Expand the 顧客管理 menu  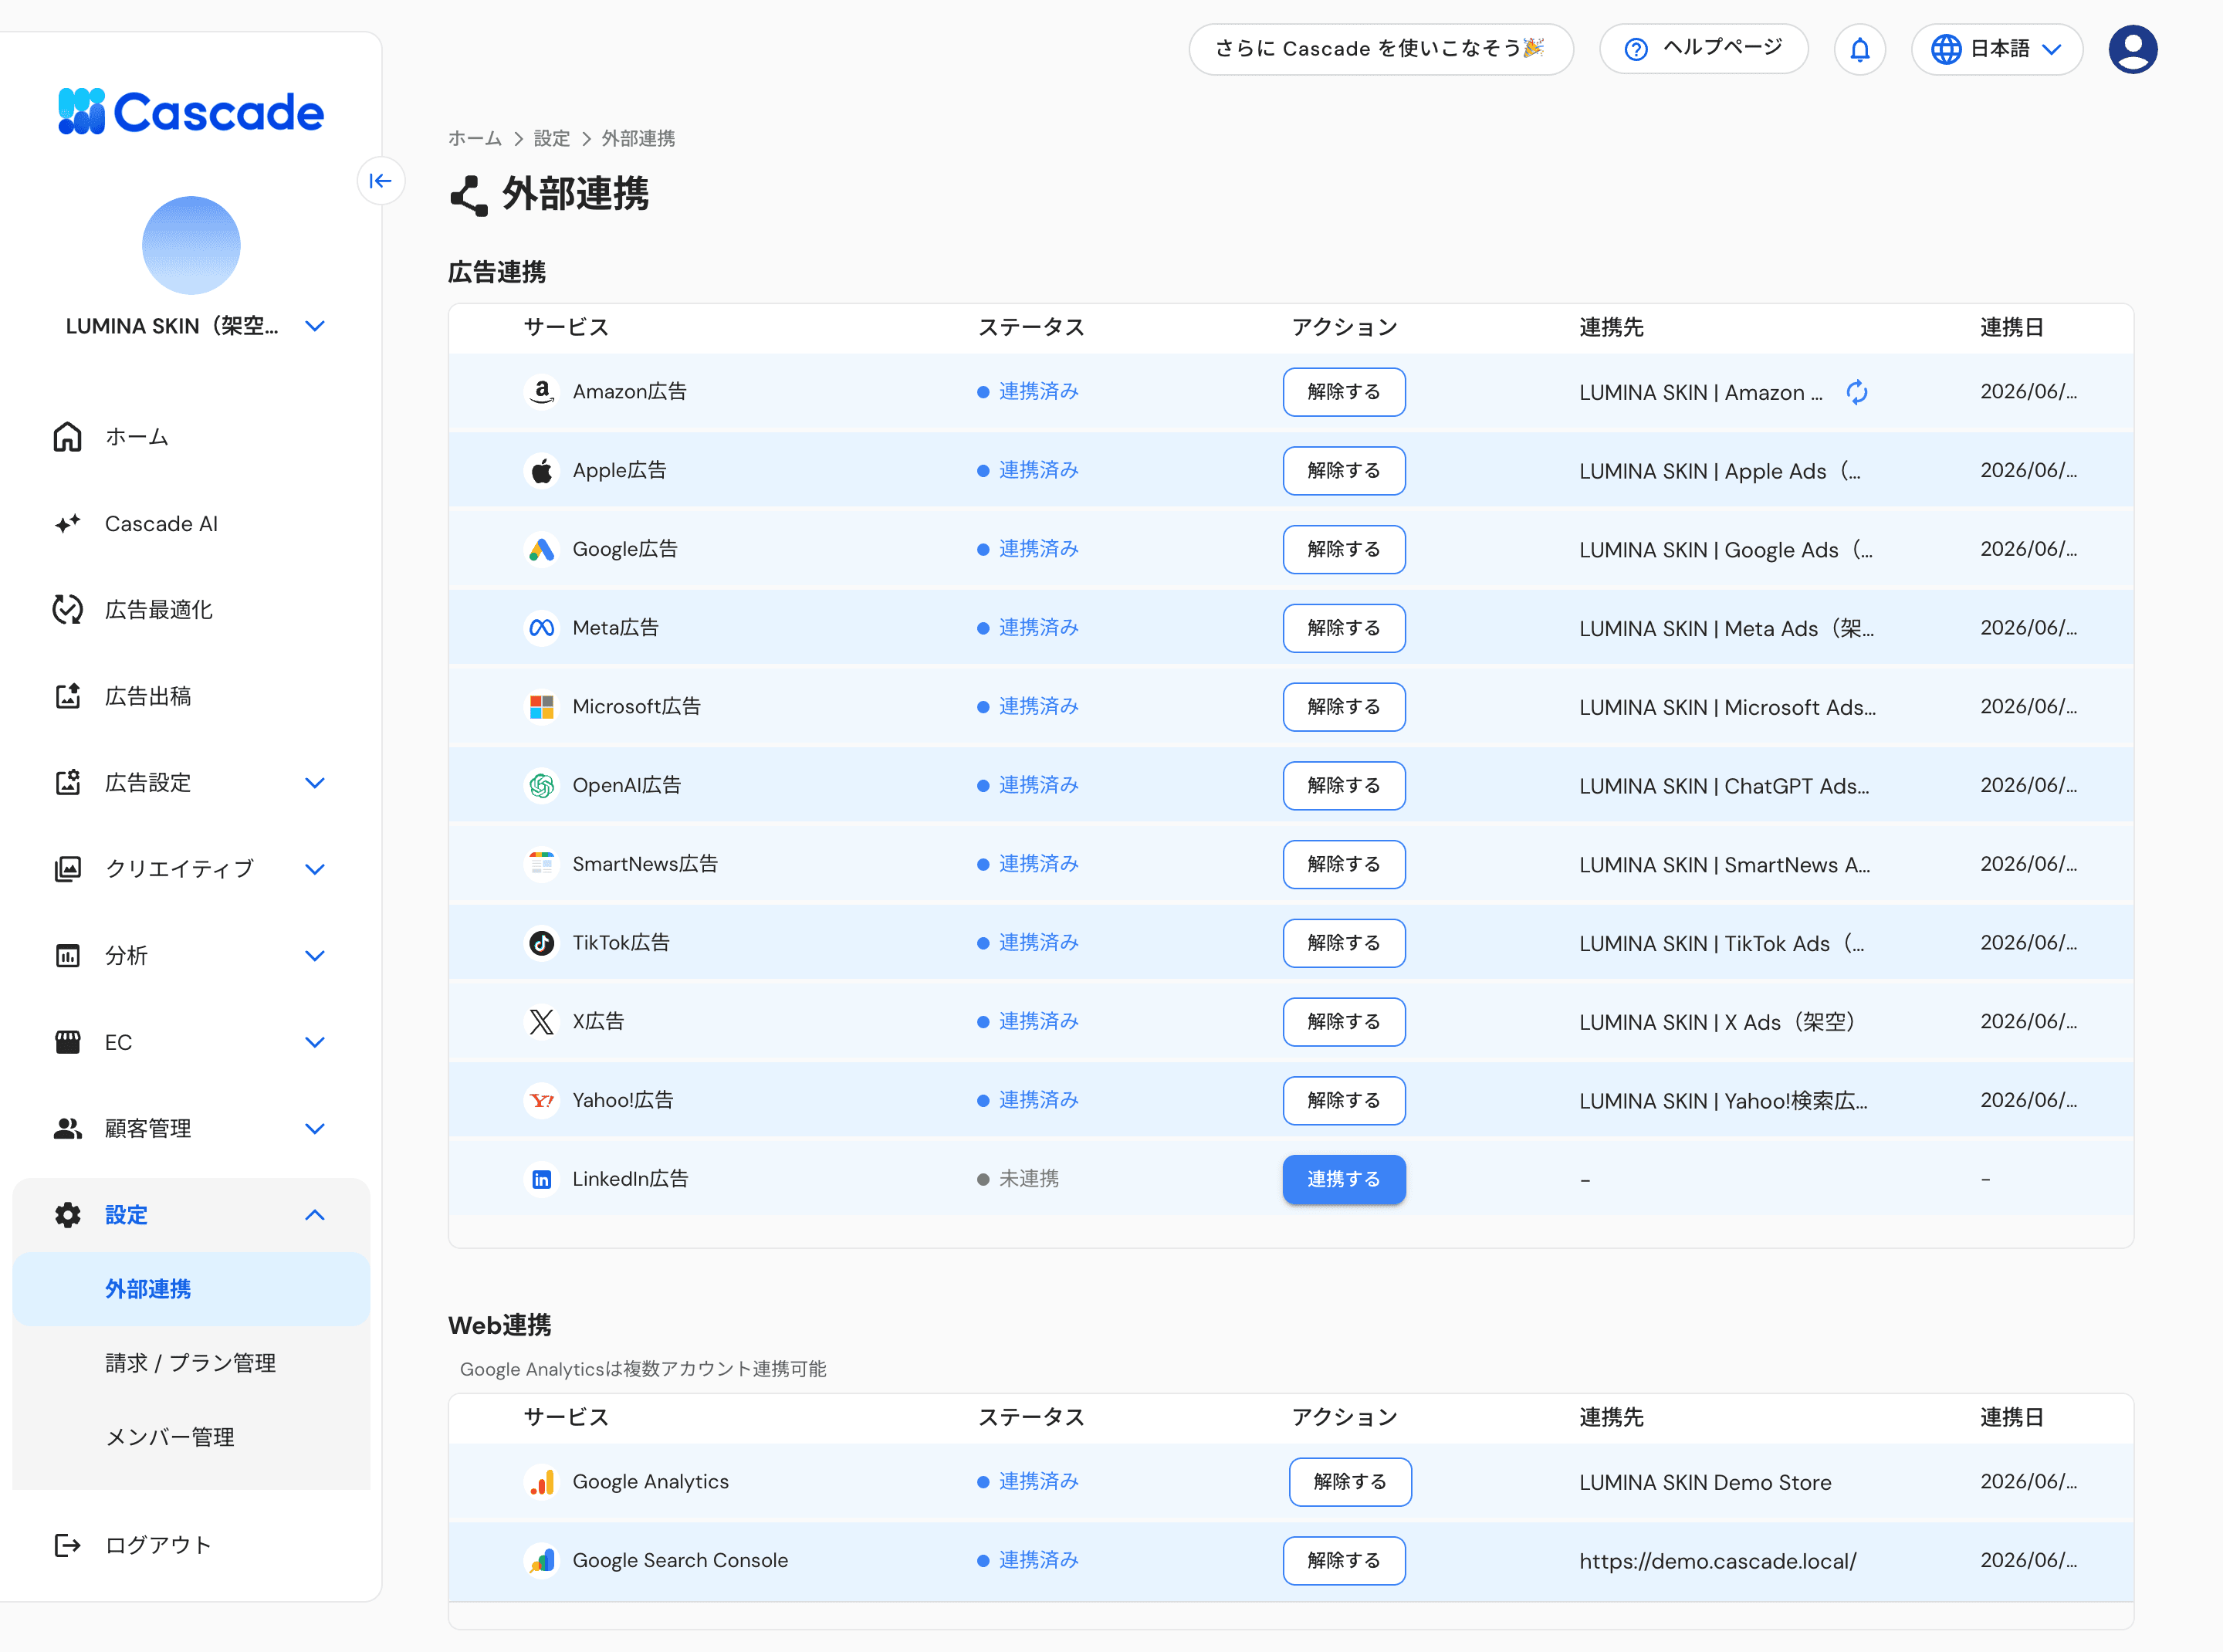tap(315, 1129)
